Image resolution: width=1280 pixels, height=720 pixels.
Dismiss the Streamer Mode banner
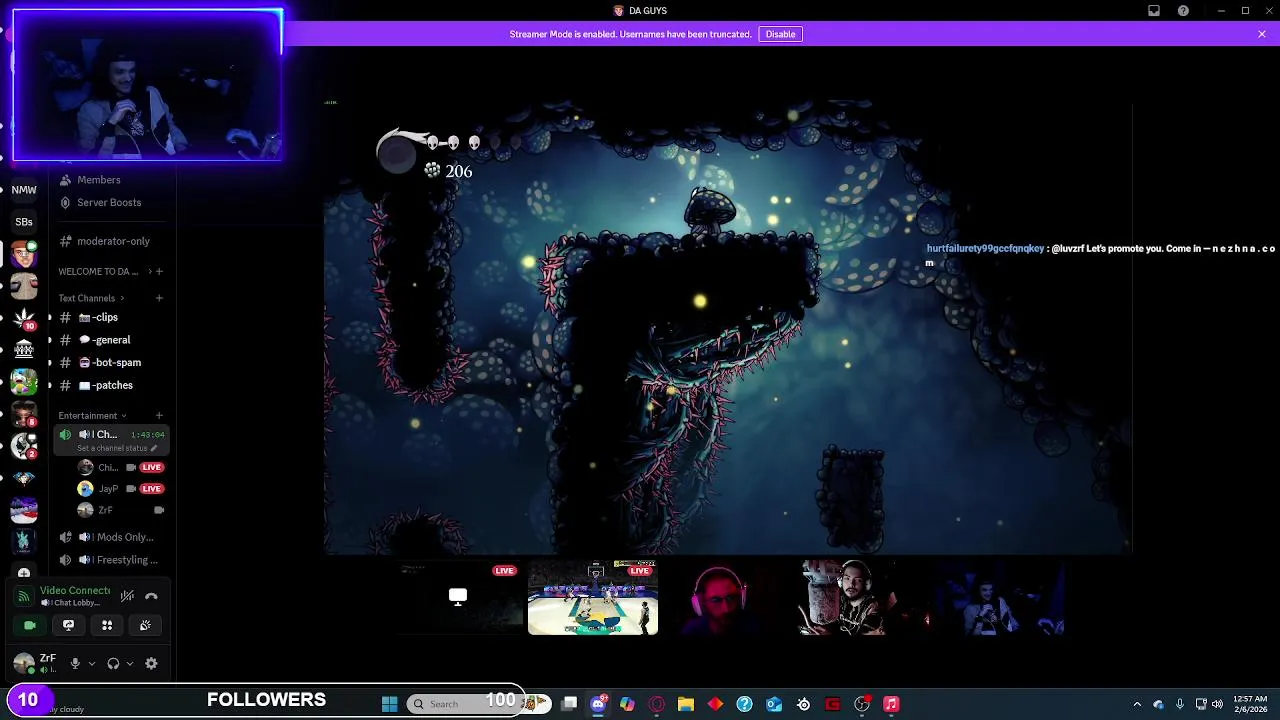pos(1262,34)
